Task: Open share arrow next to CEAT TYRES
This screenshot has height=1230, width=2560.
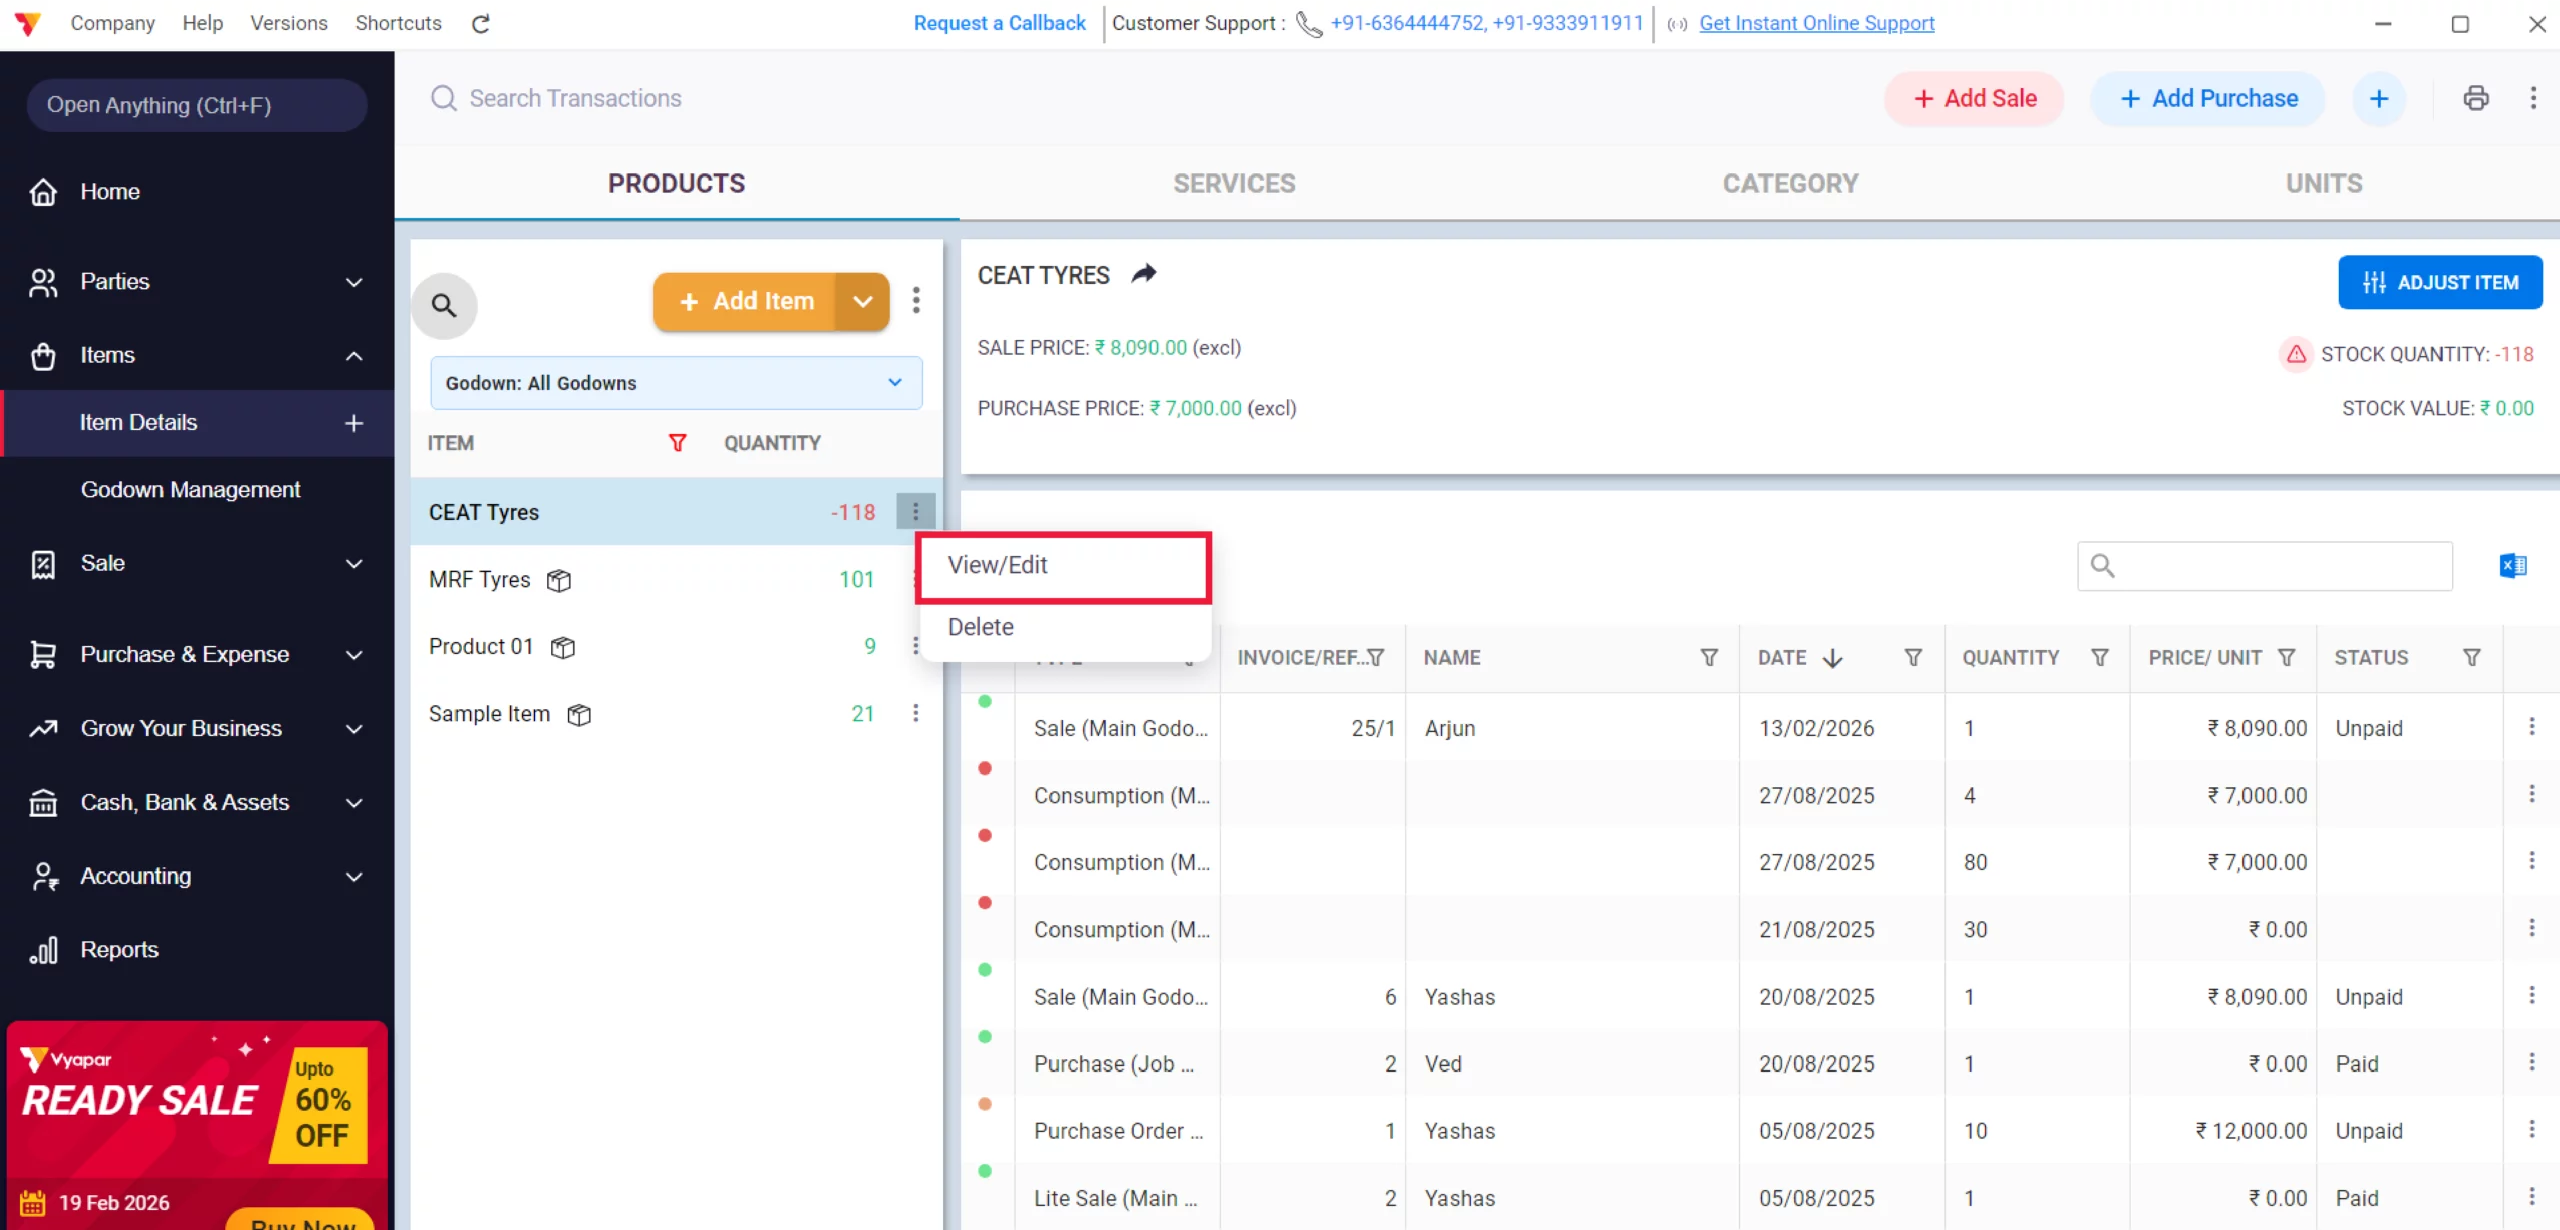Action: [1144, 274]
